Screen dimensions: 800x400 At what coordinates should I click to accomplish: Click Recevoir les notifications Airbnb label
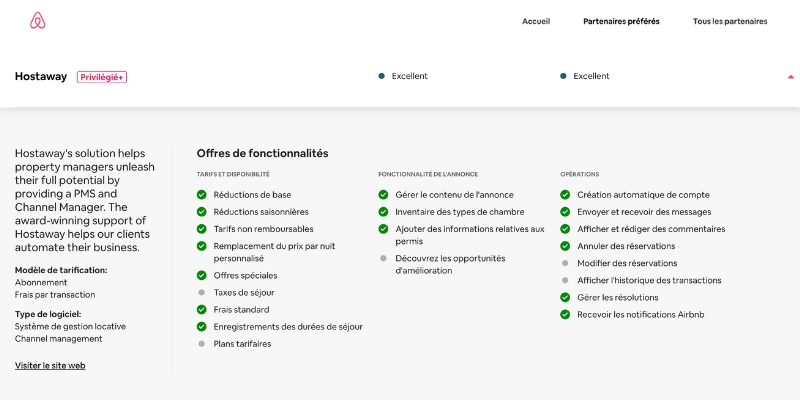click(641, 315)
